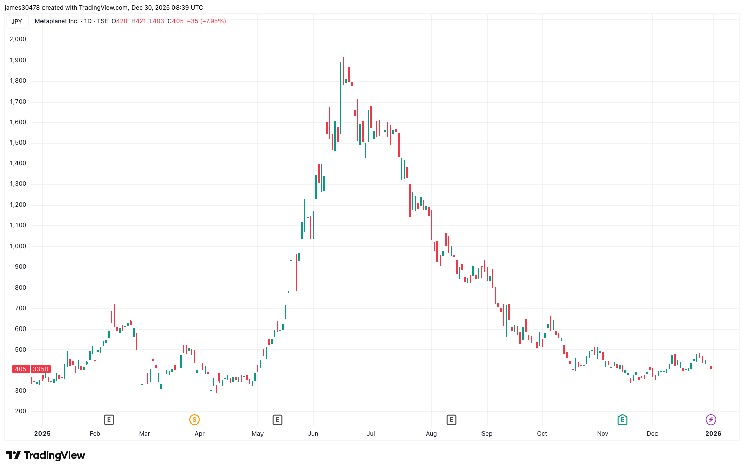Click the 2026 label on time axis
Viewport: 745px width, 471px height.
pyautogui.click(x=713, y=435)
